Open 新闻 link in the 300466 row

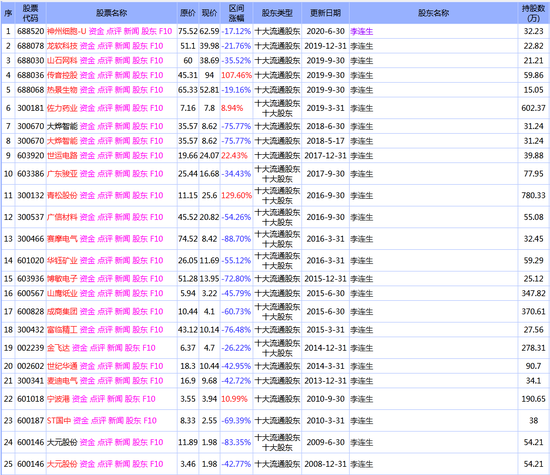click(x=122, y=239)
